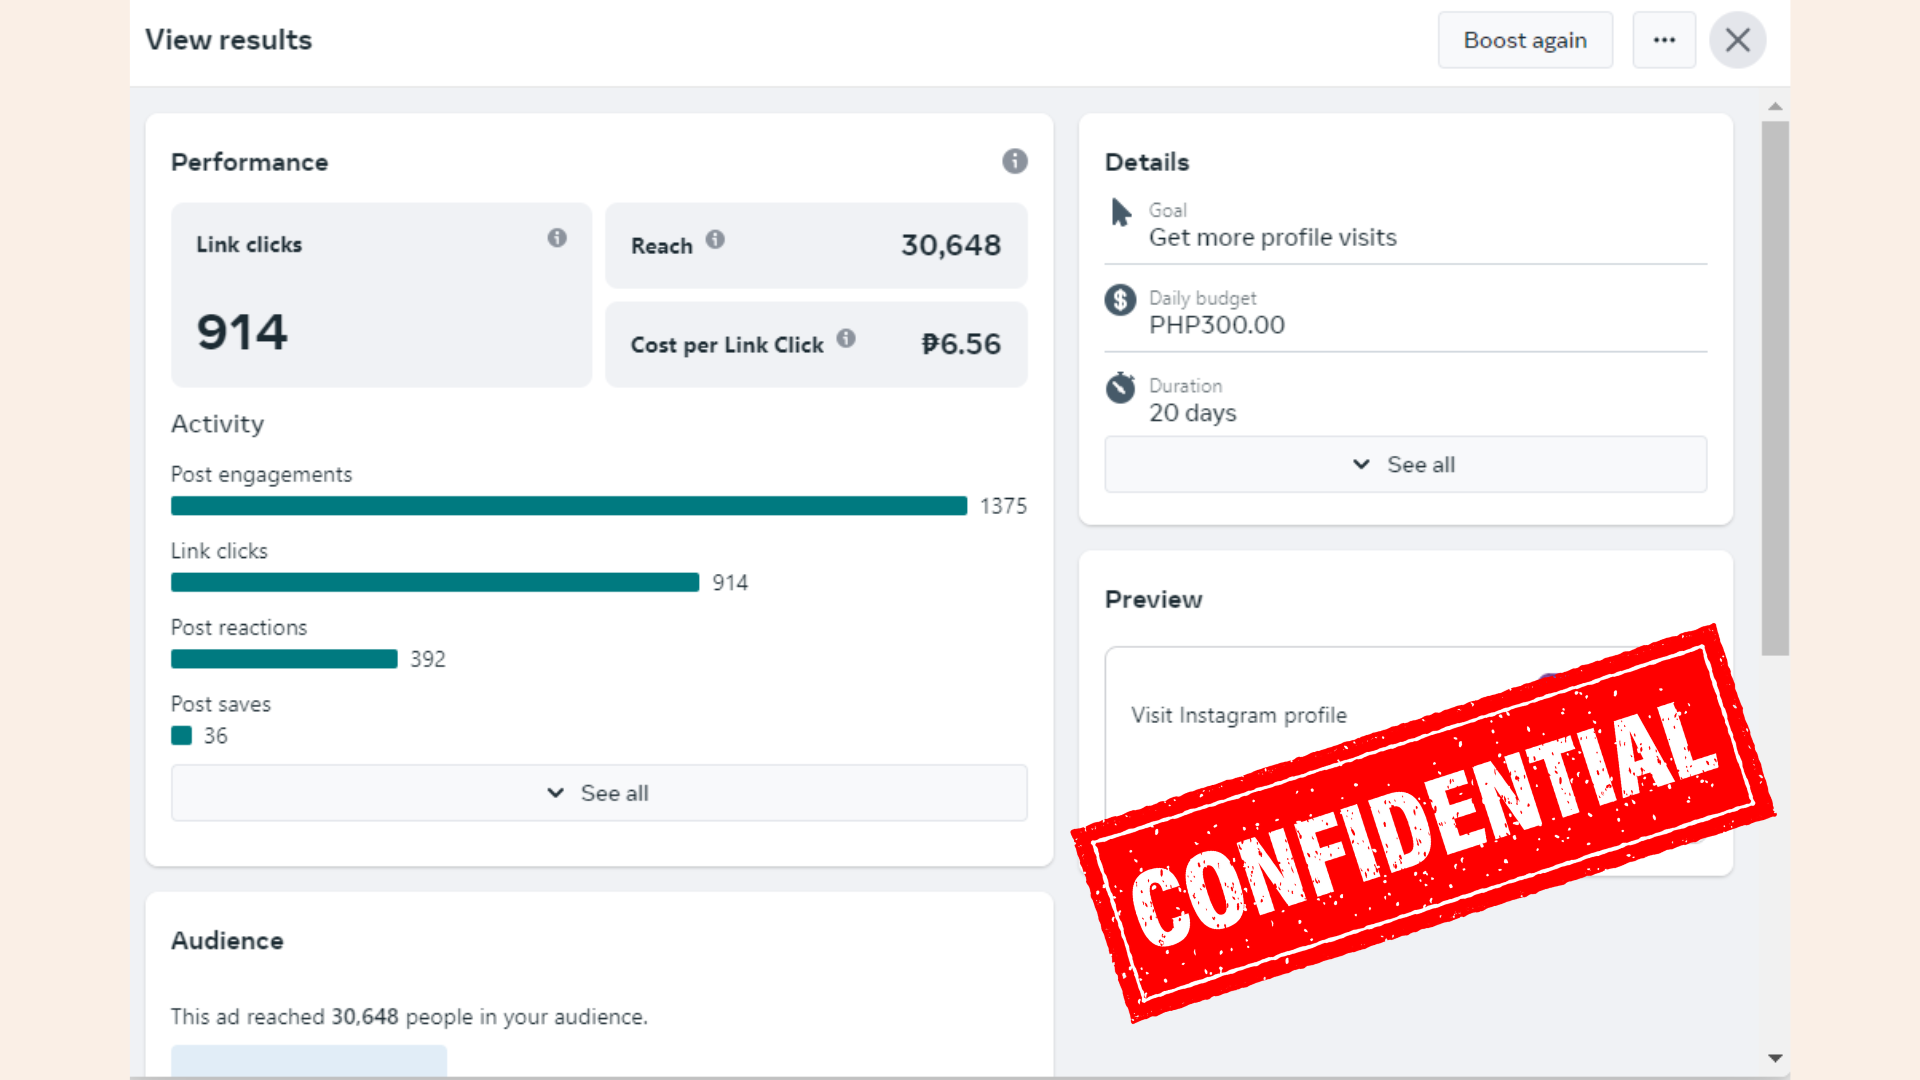The width and height of the screenshot is (1920, 1080).
Task: Click the Post reactions activity bar
Action: [284, 659]
